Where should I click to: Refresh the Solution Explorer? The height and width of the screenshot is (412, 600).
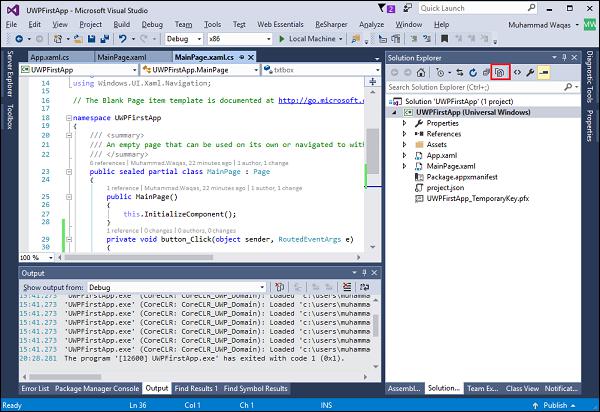point(472,73)
